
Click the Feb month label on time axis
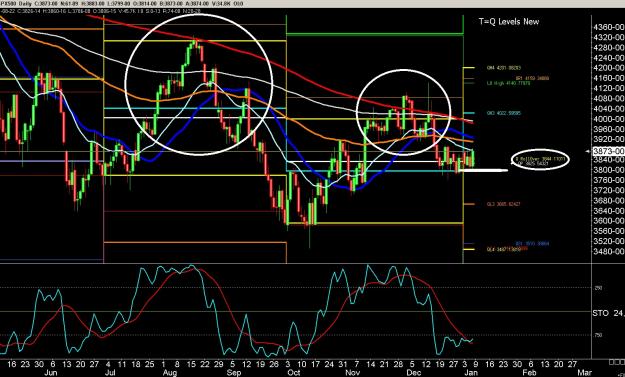(529, 373)
